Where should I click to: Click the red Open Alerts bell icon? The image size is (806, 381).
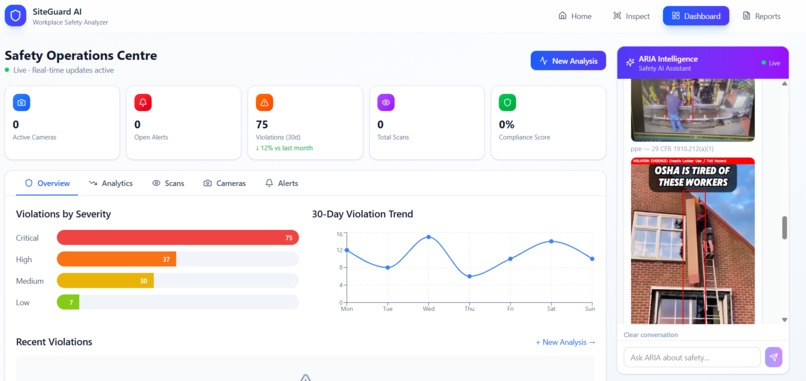tap(143, 102)
